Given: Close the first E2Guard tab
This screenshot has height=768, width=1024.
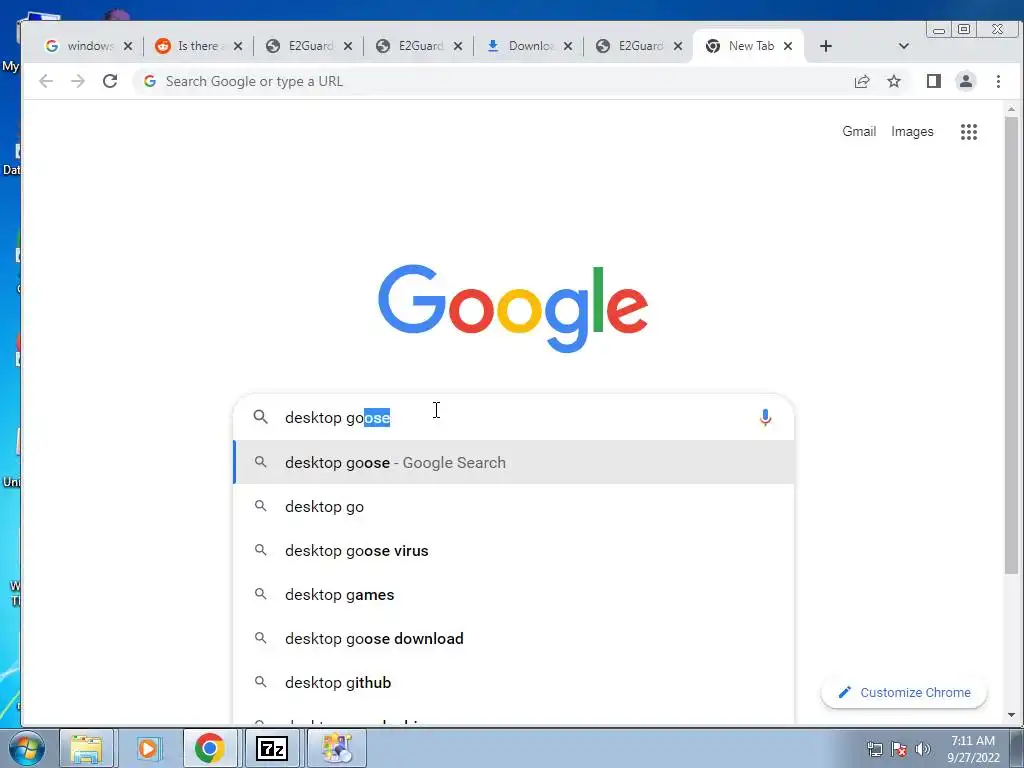Looking at the screenshot, I should (x=348, y=46).
